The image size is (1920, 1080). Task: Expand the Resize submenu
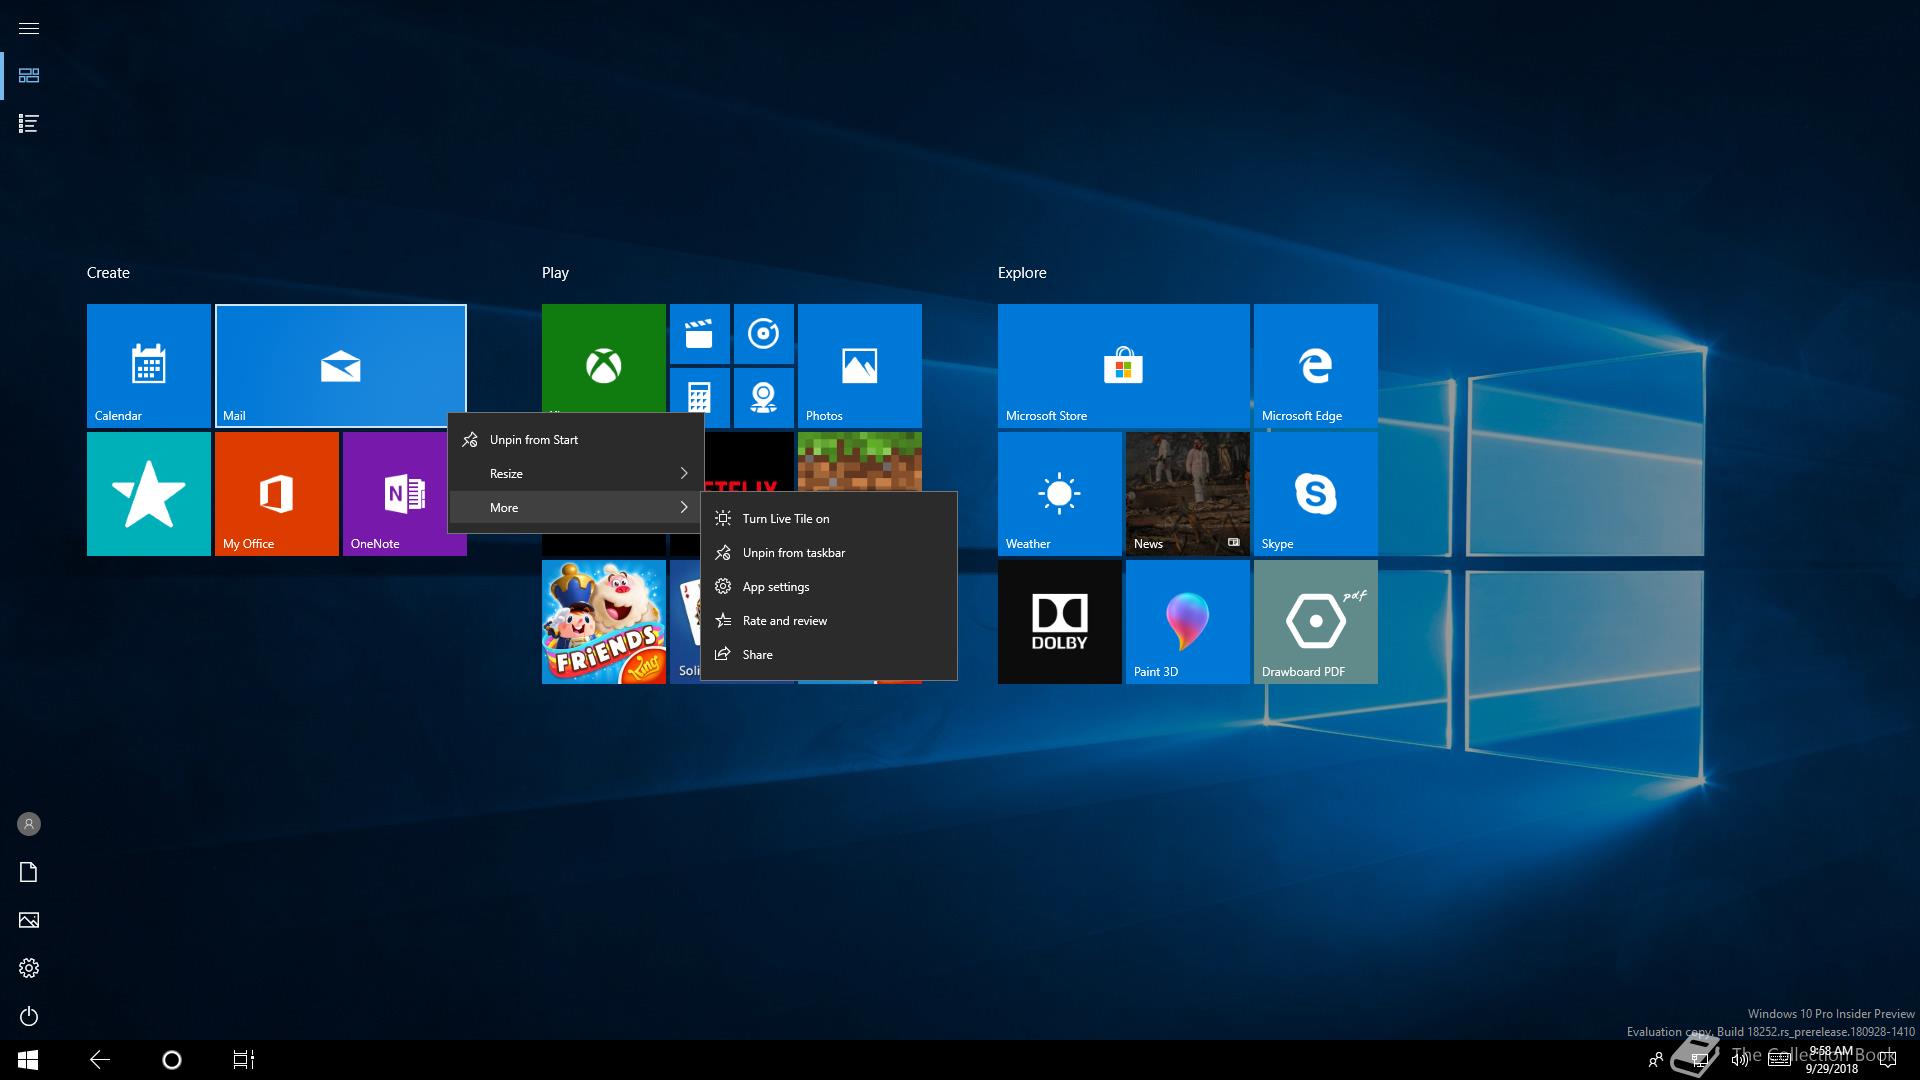576,474
